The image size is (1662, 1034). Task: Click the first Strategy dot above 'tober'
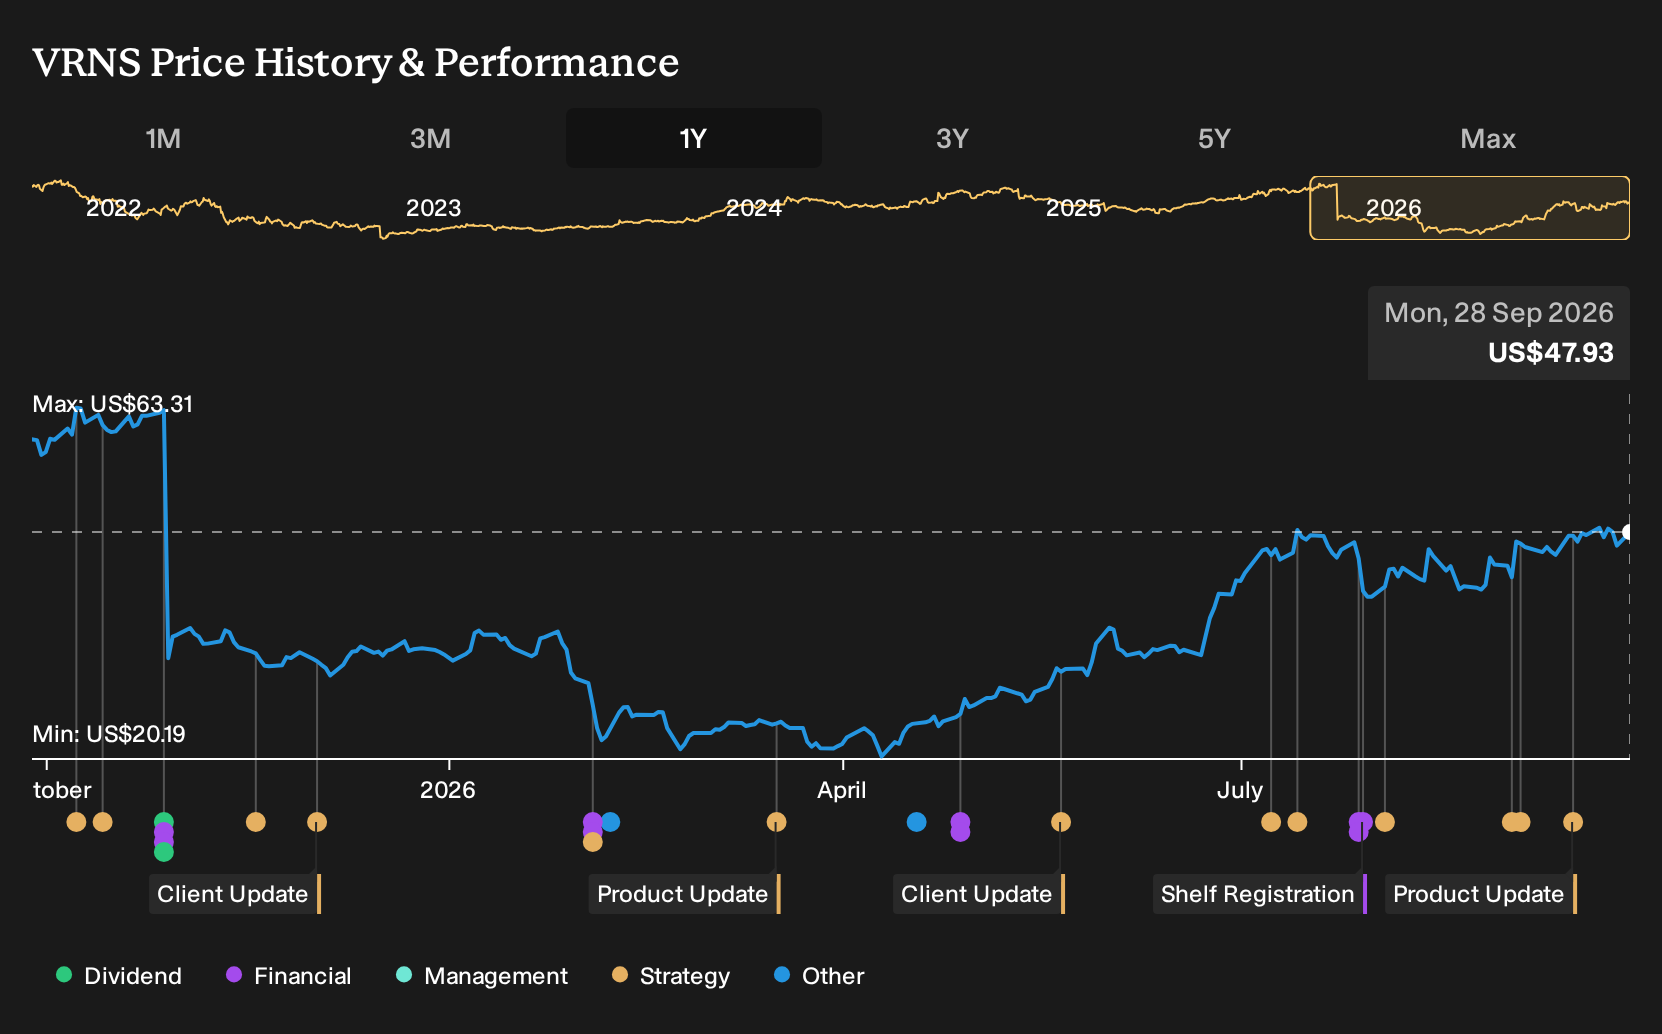pos(76,822)
